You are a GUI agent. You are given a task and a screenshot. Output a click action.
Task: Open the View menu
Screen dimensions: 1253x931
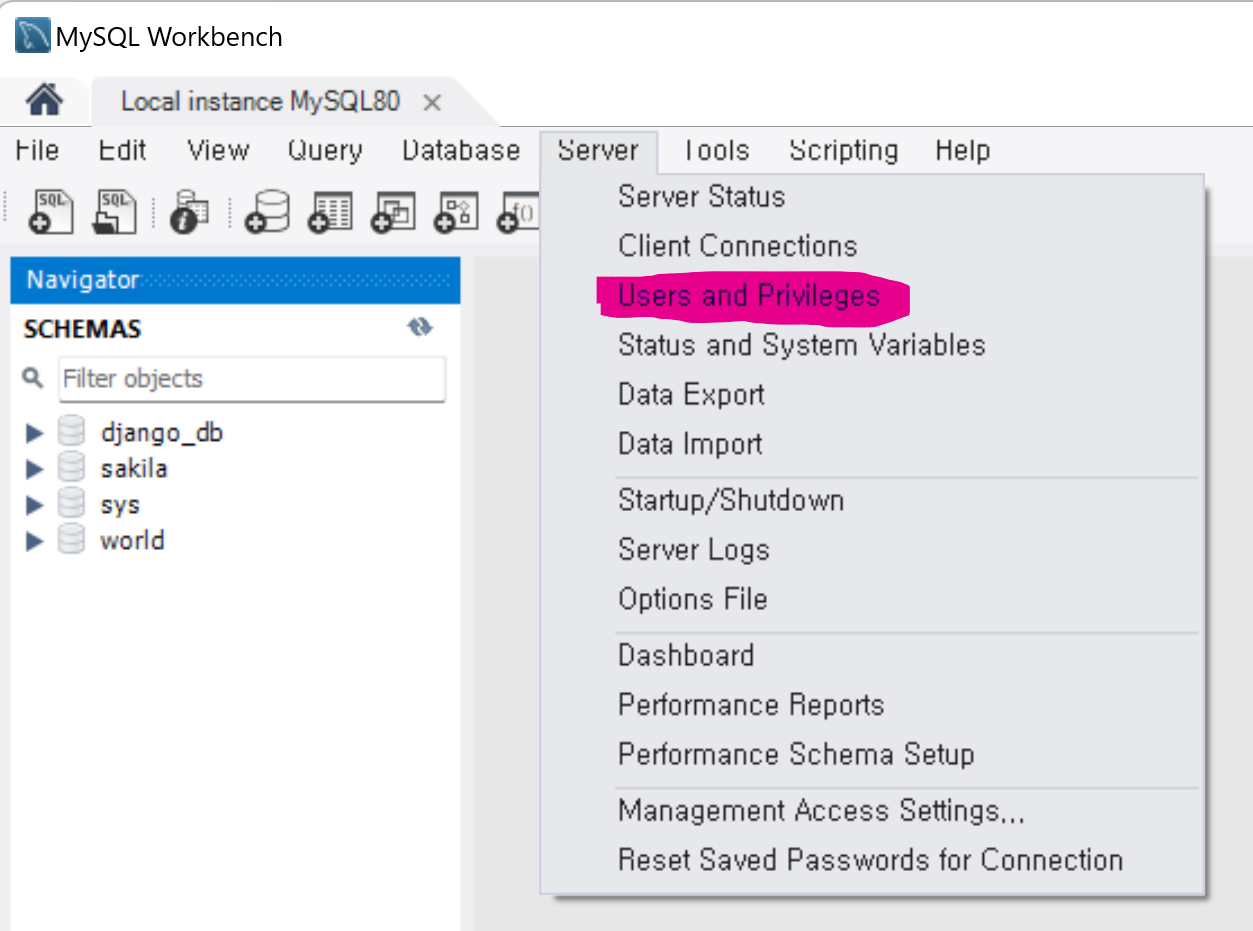[x=218, y=151]
